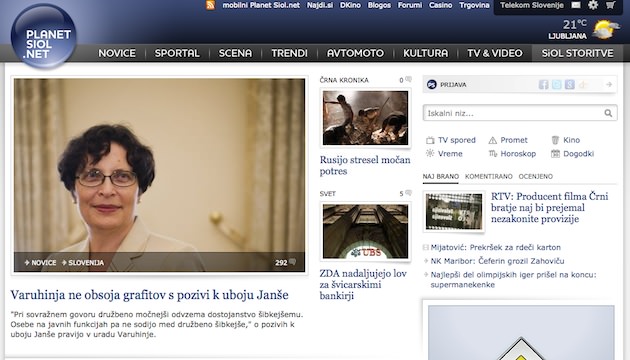Click the search magnifier icon

pyautogui.click(x=608, y=113)
